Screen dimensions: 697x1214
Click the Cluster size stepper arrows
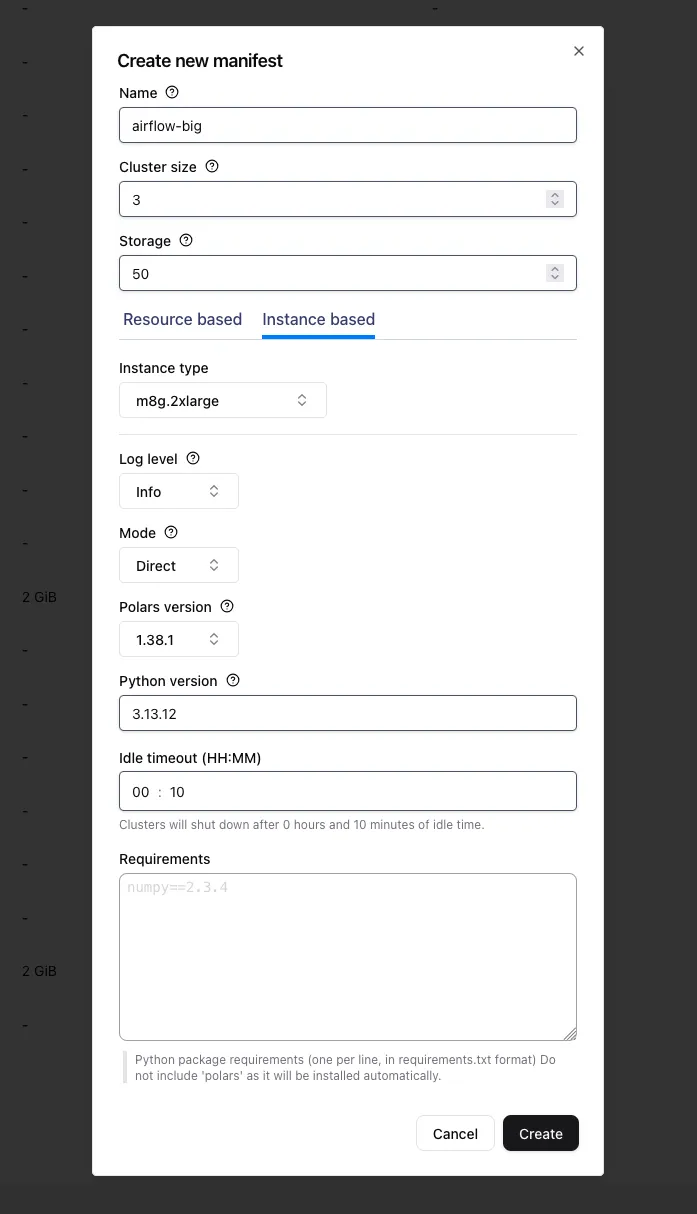click(555, 200)
